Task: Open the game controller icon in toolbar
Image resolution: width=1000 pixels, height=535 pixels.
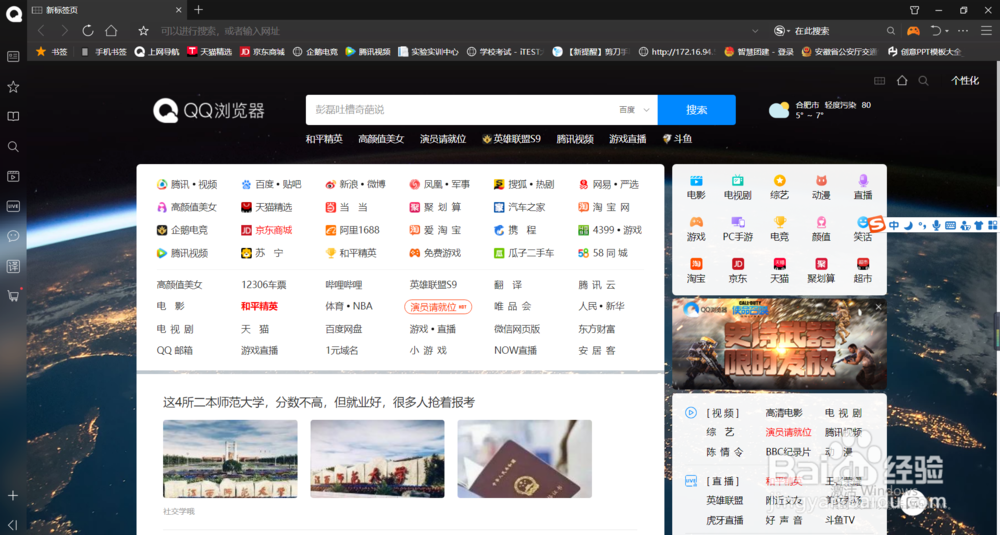Action: coord(913,31)
